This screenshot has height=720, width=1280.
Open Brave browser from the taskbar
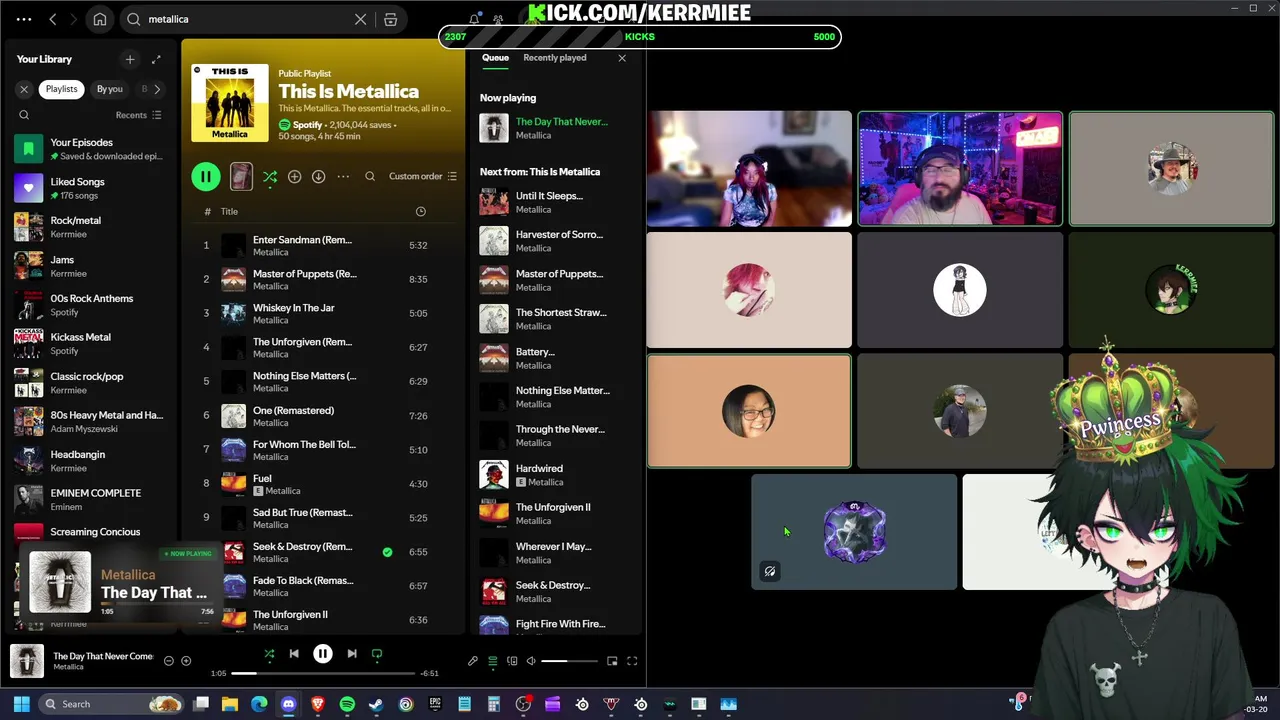pos(318,704)
